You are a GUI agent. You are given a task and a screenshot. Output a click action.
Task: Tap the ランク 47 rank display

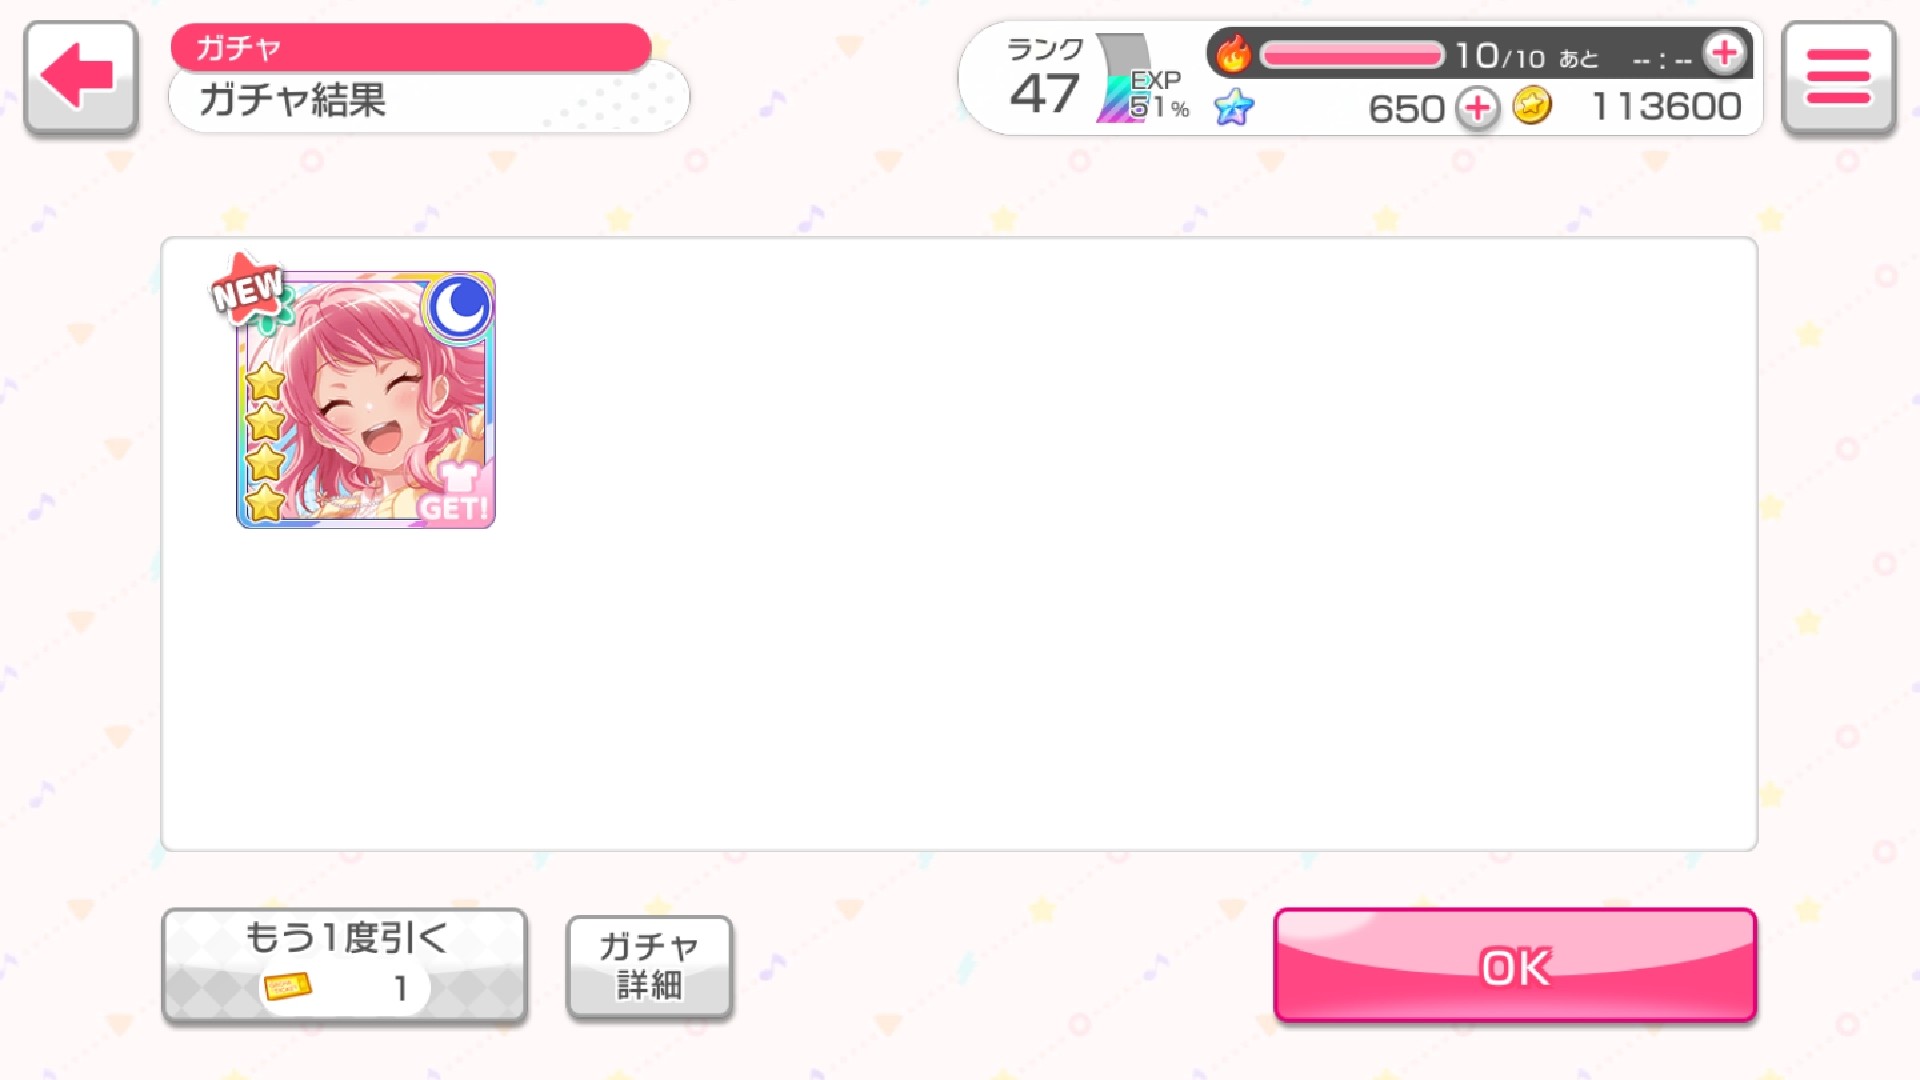coord(1045,78)
